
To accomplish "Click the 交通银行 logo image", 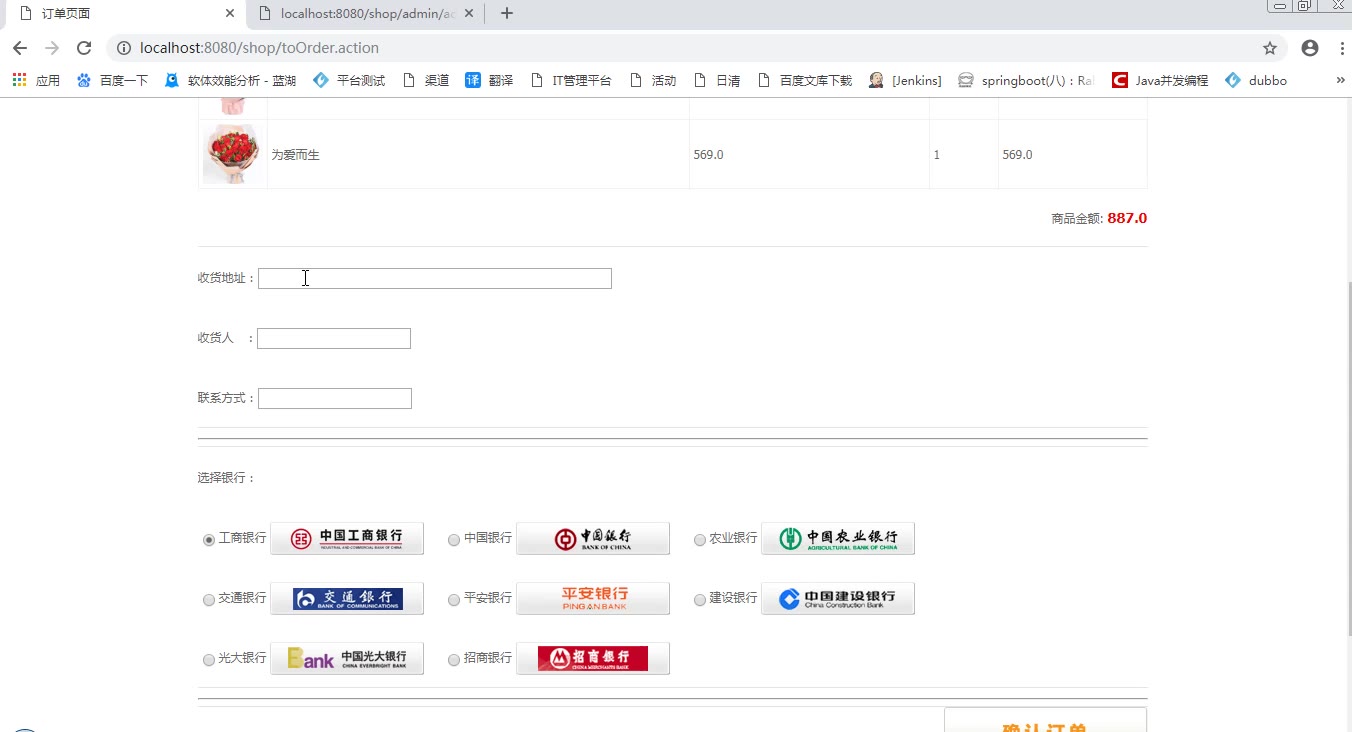I will (347, 598).
